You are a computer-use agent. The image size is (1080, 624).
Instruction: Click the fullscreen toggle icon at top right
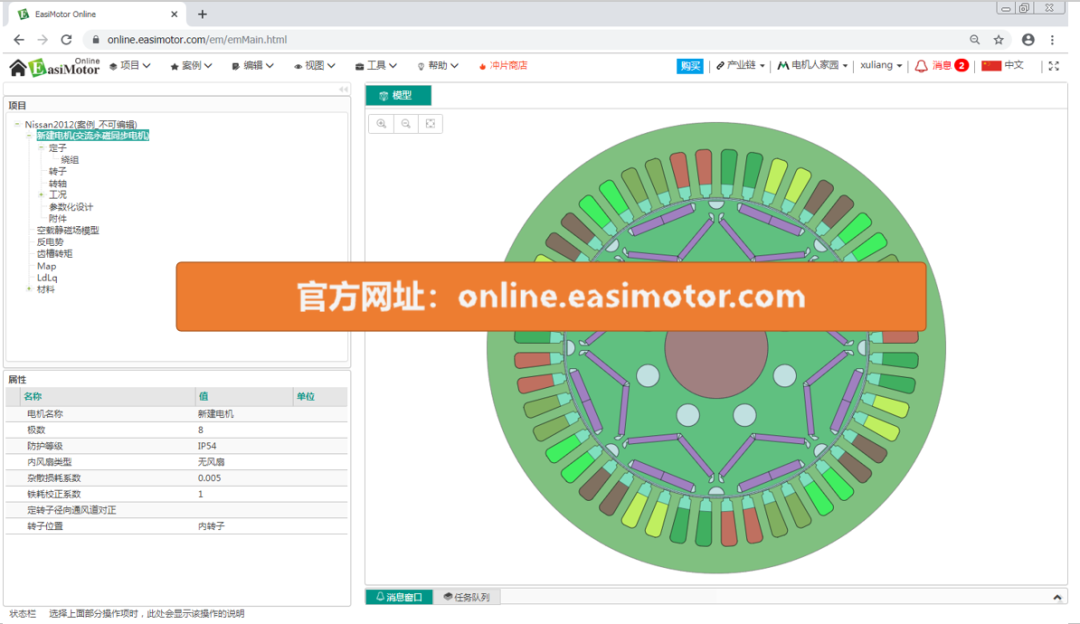(x=1052, y=65)
